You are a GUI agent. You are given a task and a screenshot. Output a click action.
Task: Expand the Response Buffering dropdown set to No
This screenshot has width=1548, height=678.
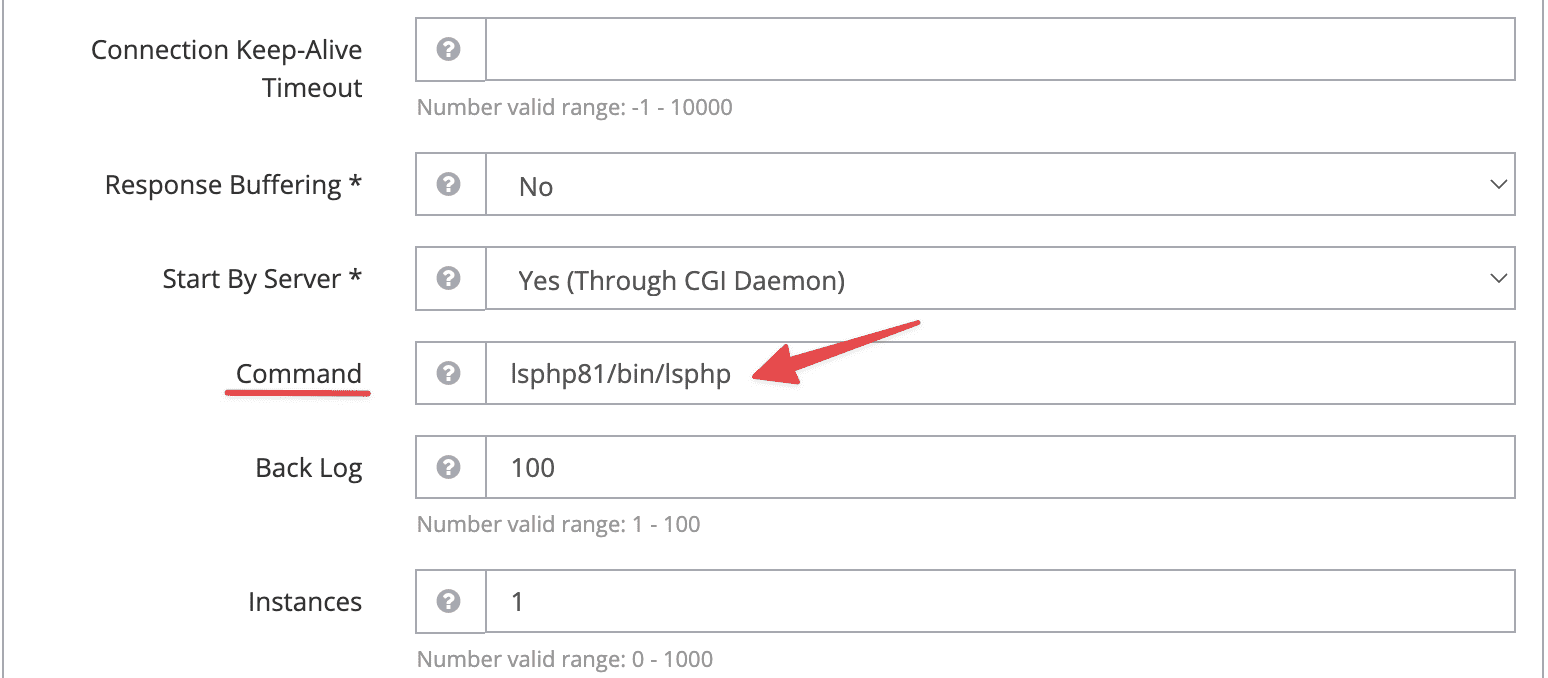[1000, 185]
